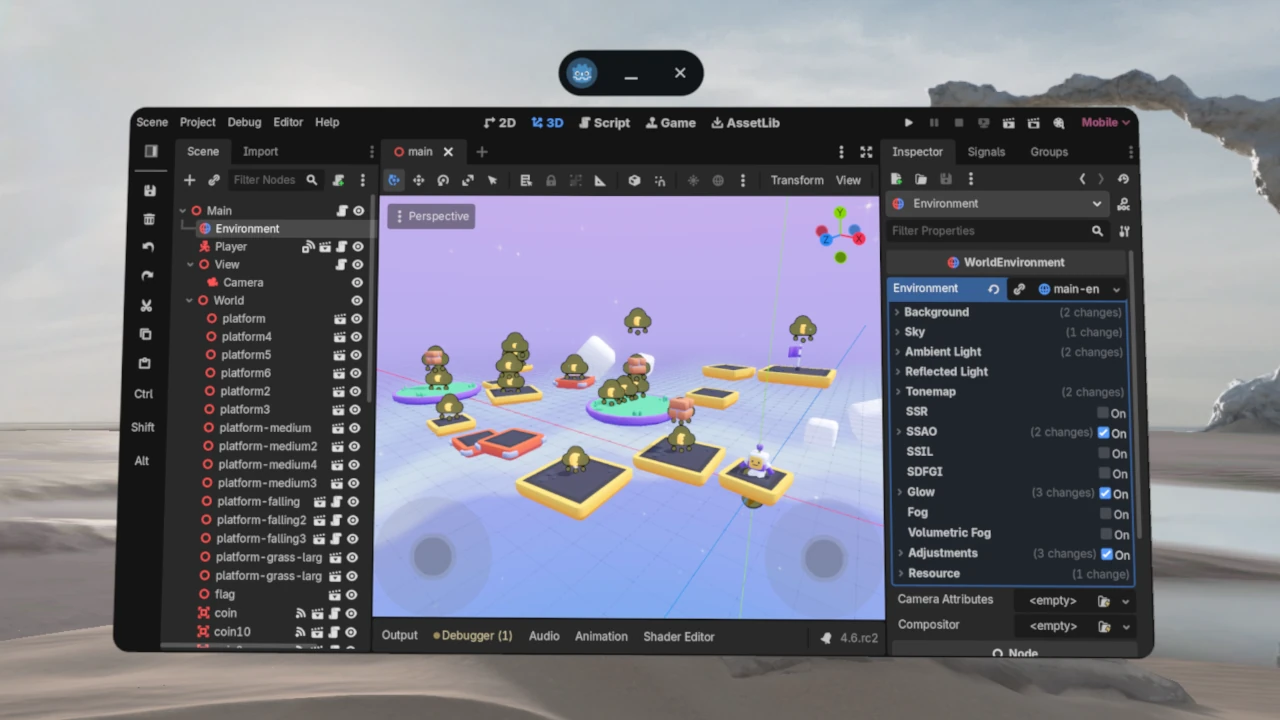
Task: Run the project with the play button
Action: tap(908, 123)
